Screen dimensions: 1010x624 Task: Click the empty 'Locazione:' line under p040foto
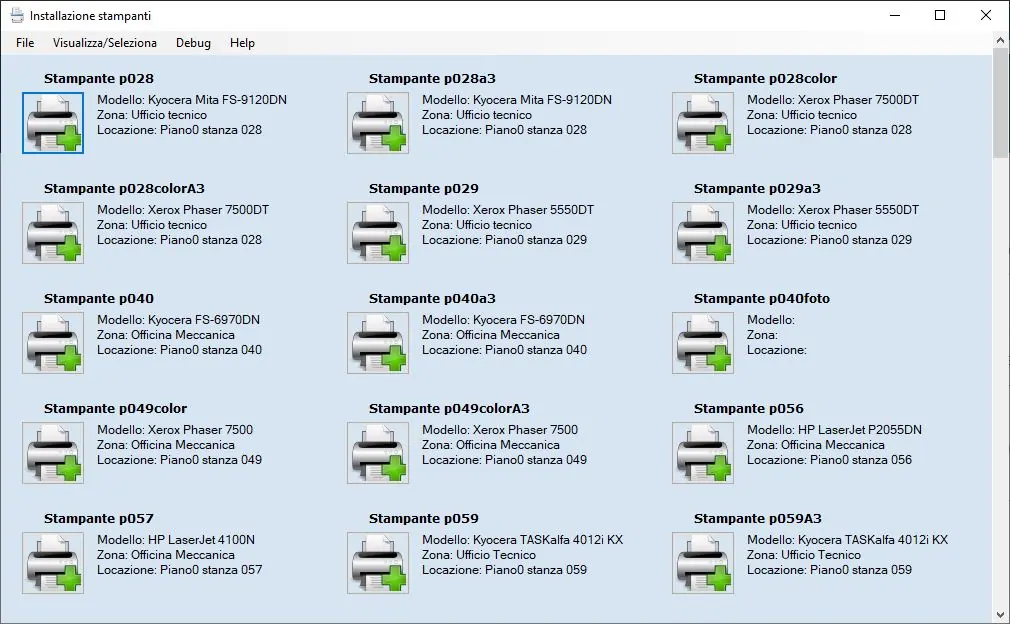(777, 350)
